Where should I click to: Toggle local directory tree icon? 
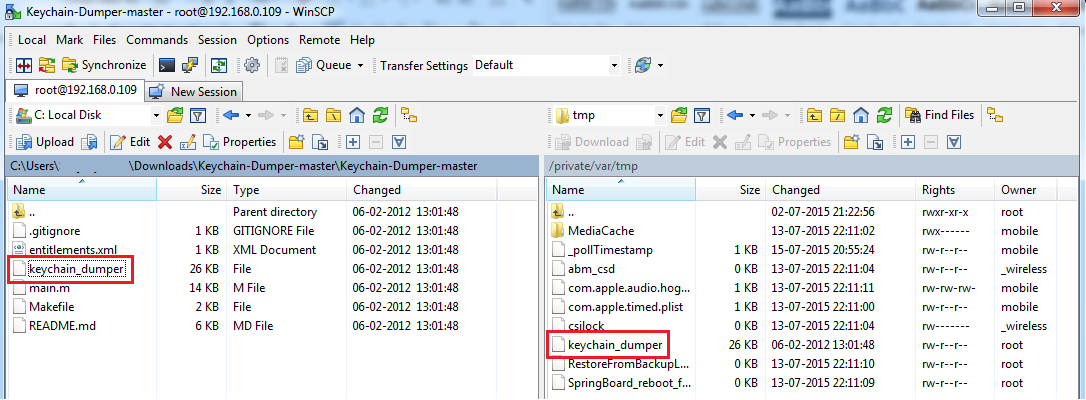pyautogui.click(x=409, y=115)
